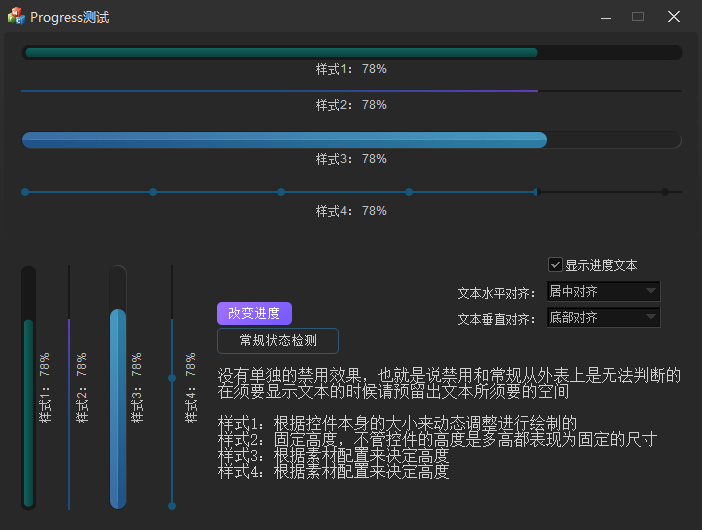Click the 样式2 description about 固定高度
702x530 pixels.
437,439
